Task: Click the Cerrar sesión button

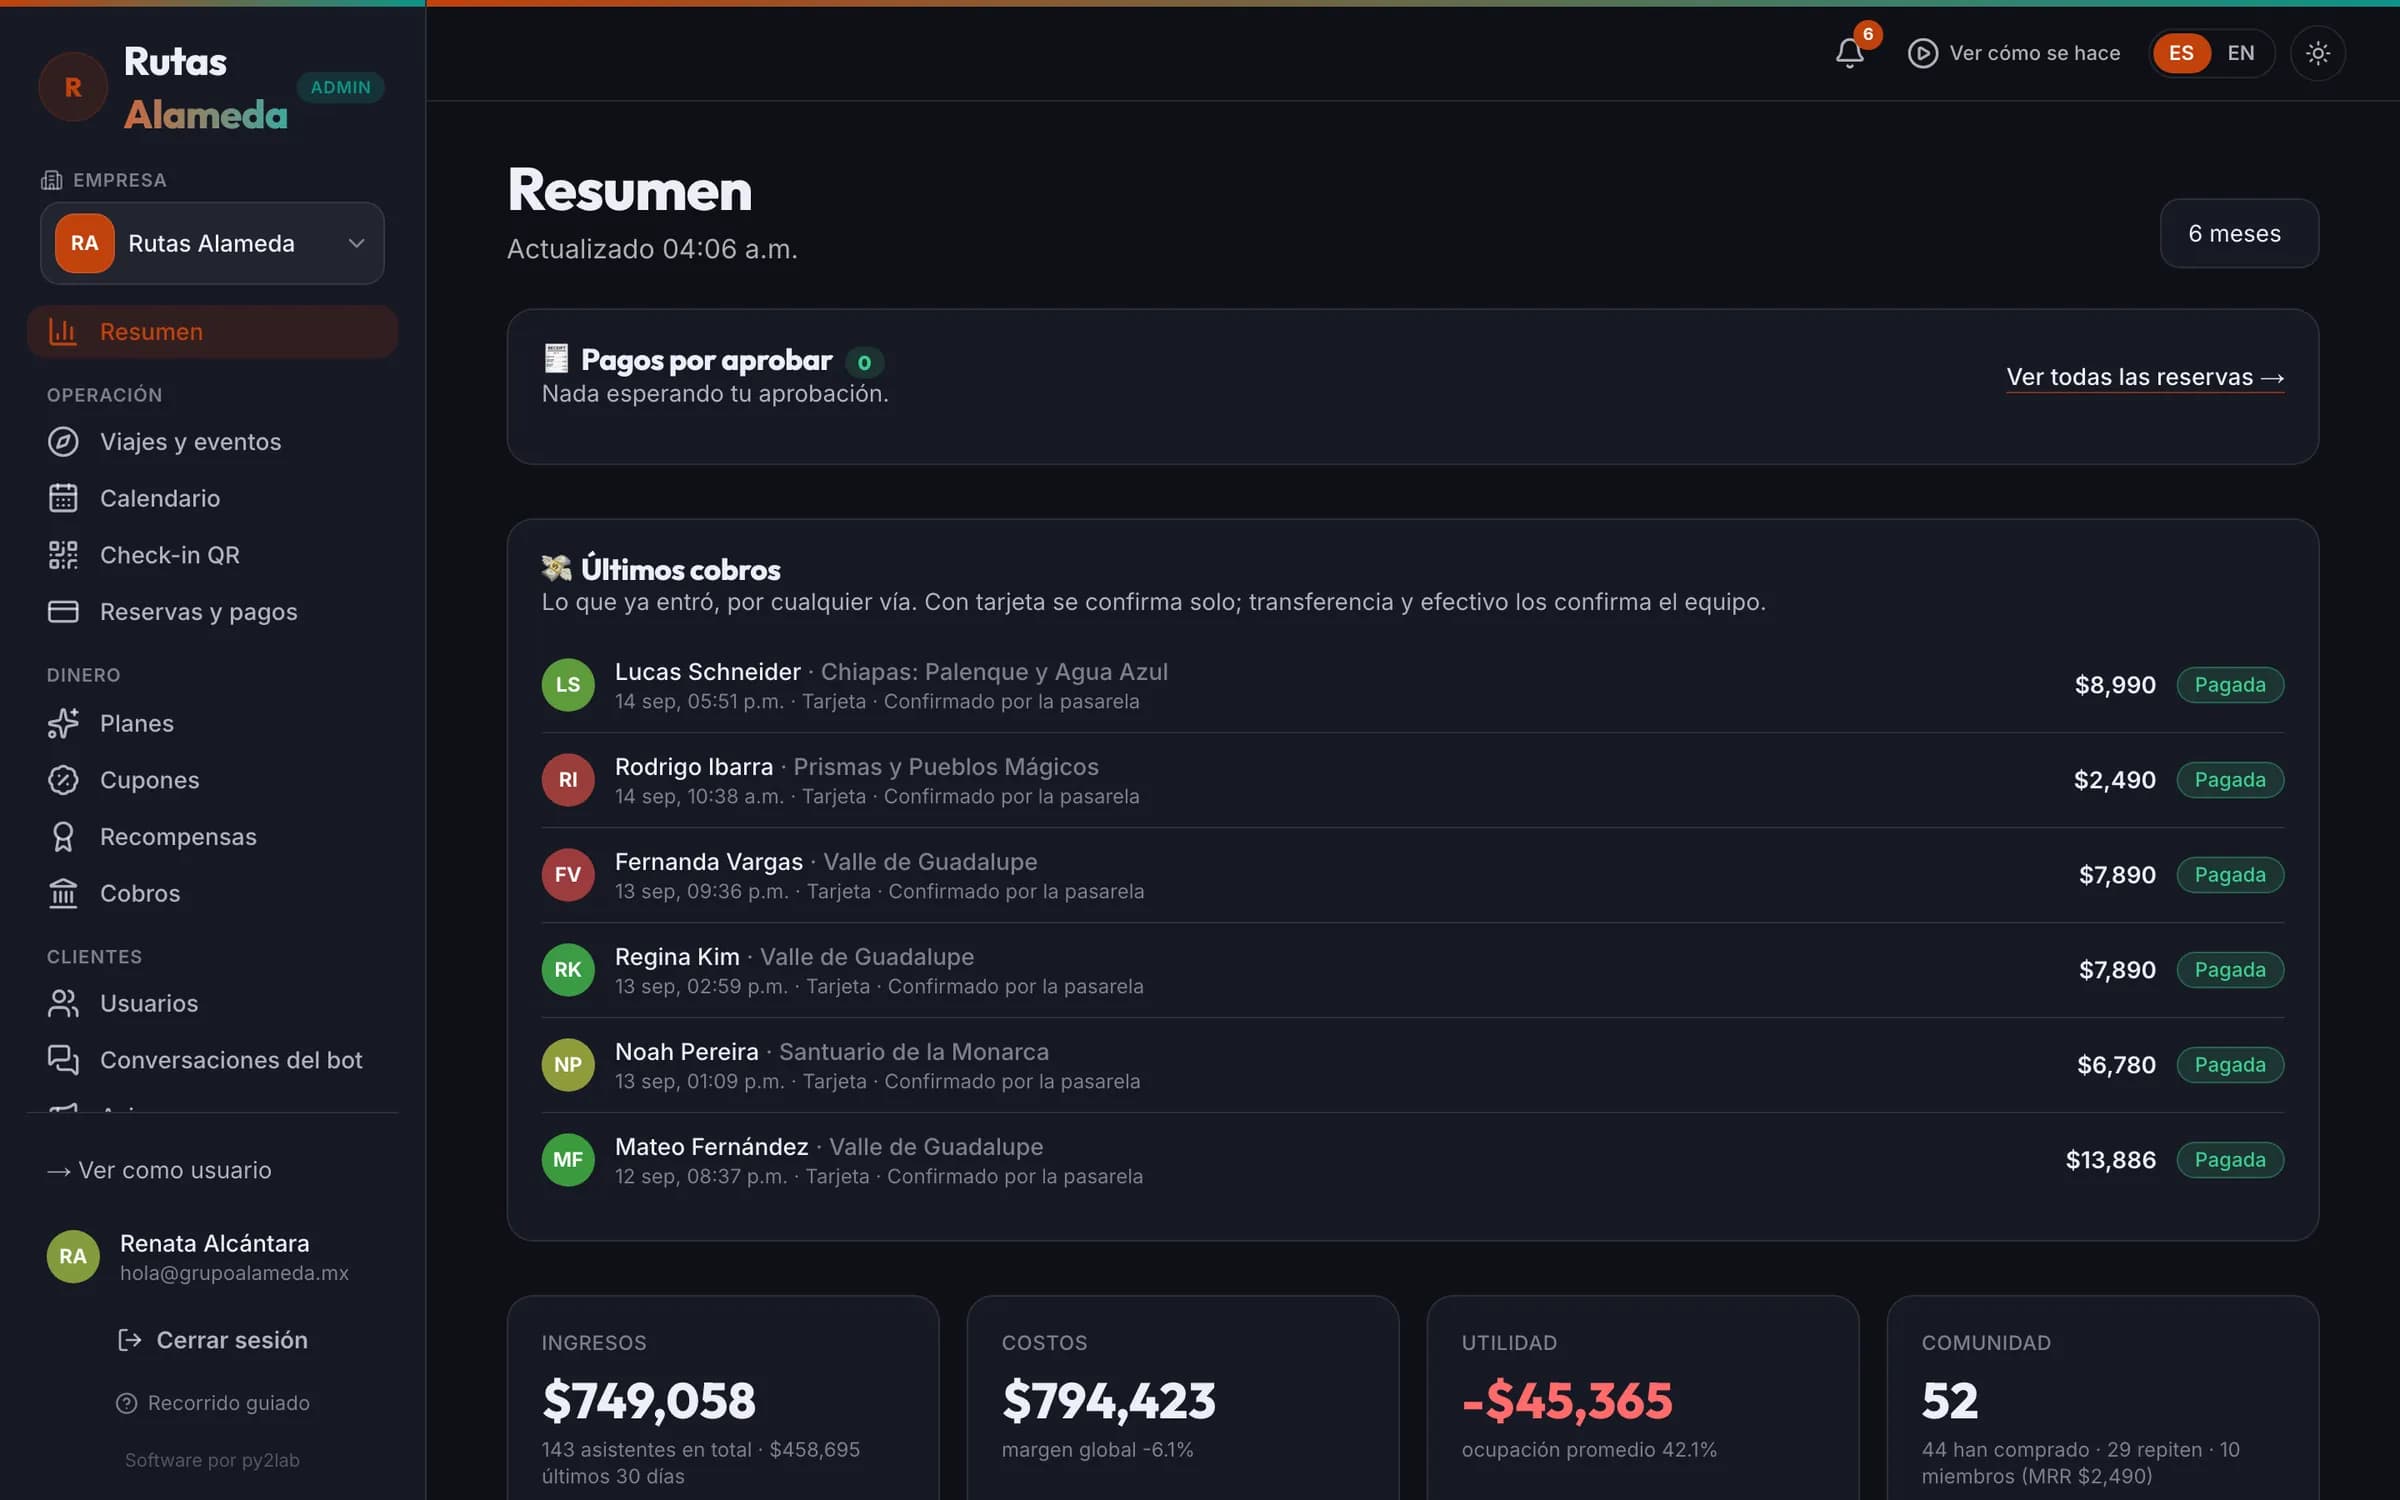Action: pos(212,1340)
